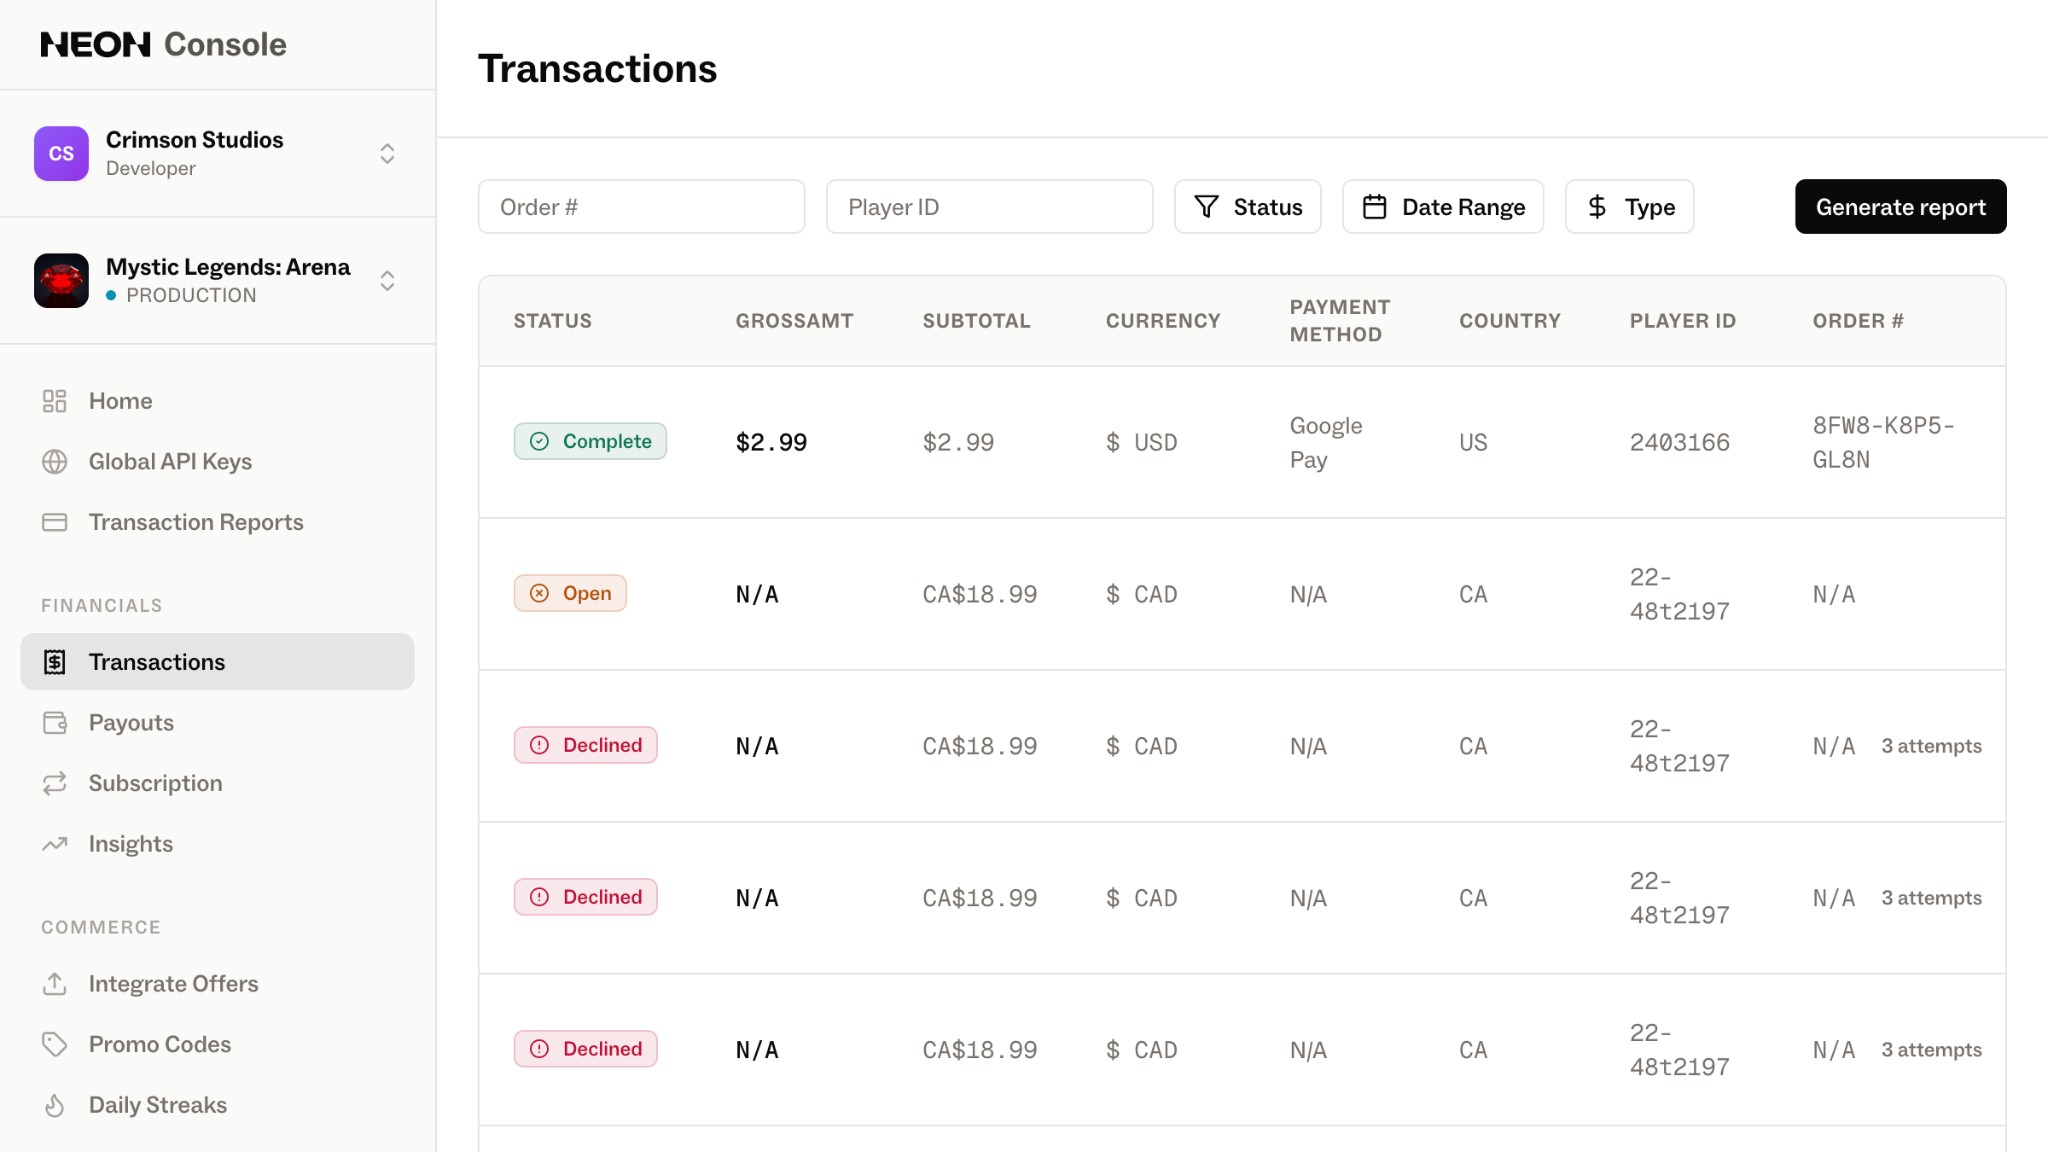
Task: Open Transaction Reports via its card icon
Action: [55, 522]
